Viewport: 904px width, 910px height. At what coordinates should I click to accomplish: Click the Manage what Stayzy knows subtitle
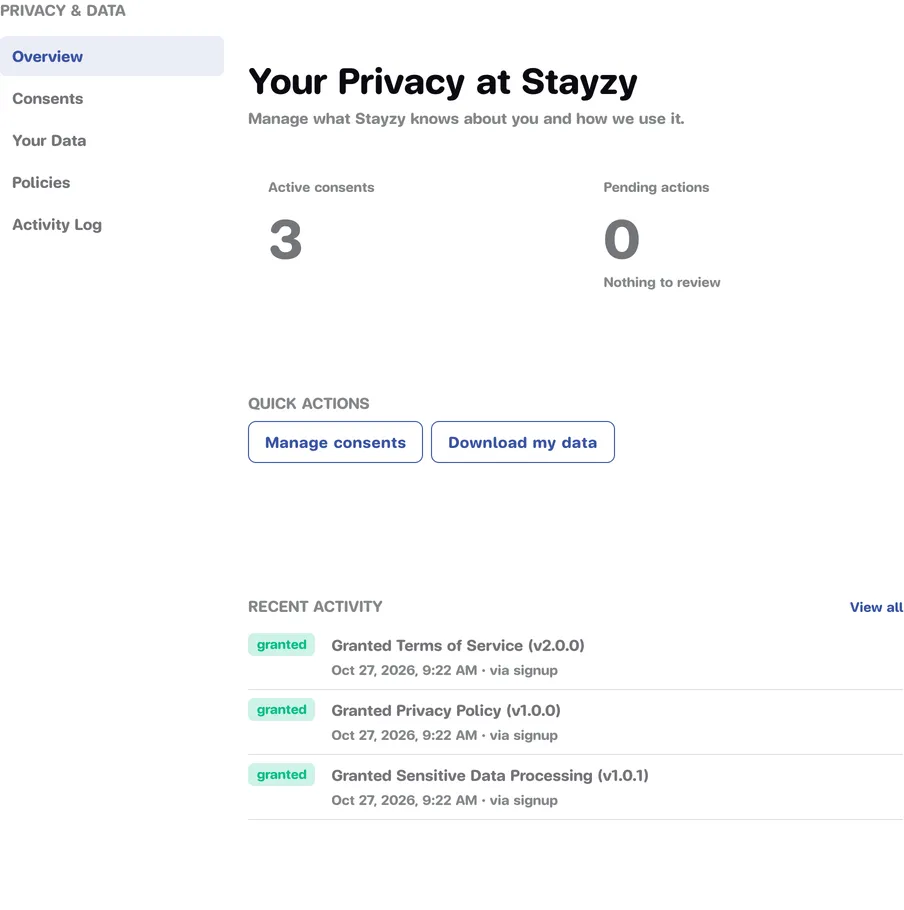[x=467, y=119]
